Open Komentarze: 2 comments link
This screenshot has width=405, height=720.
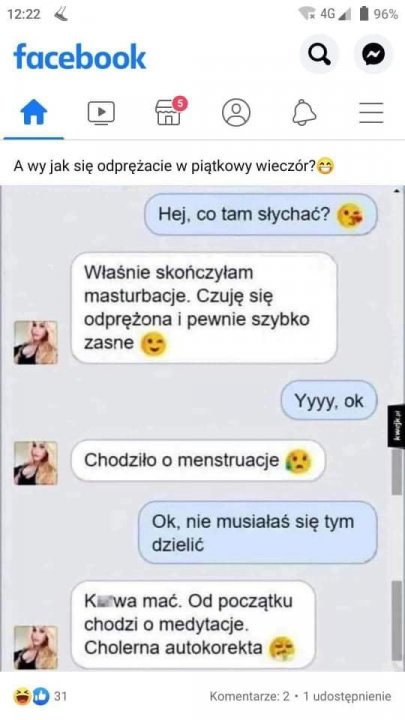point(249,697)
